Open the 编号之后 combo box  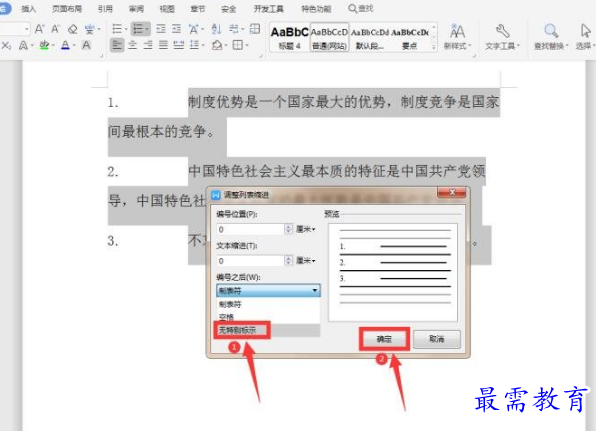click(x=268, y=291)
